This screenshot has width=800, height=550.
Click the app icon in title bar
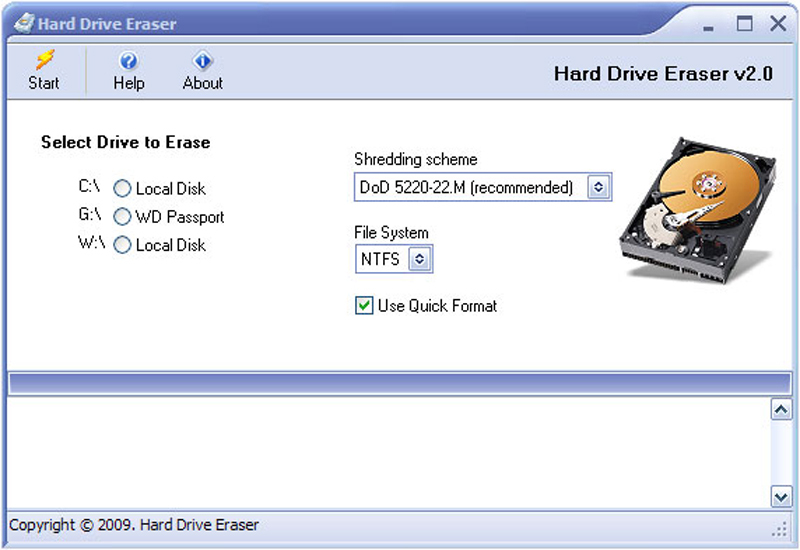24,23
